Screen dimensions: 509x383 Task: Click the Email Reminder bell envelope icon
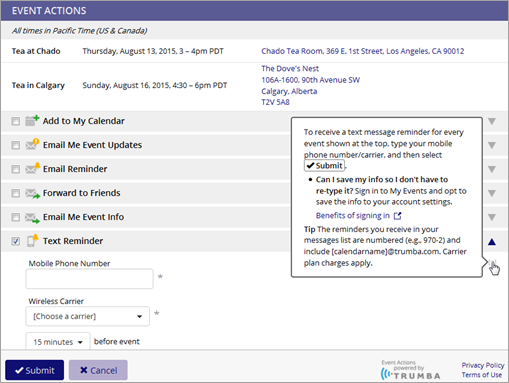tap(33, 168)
